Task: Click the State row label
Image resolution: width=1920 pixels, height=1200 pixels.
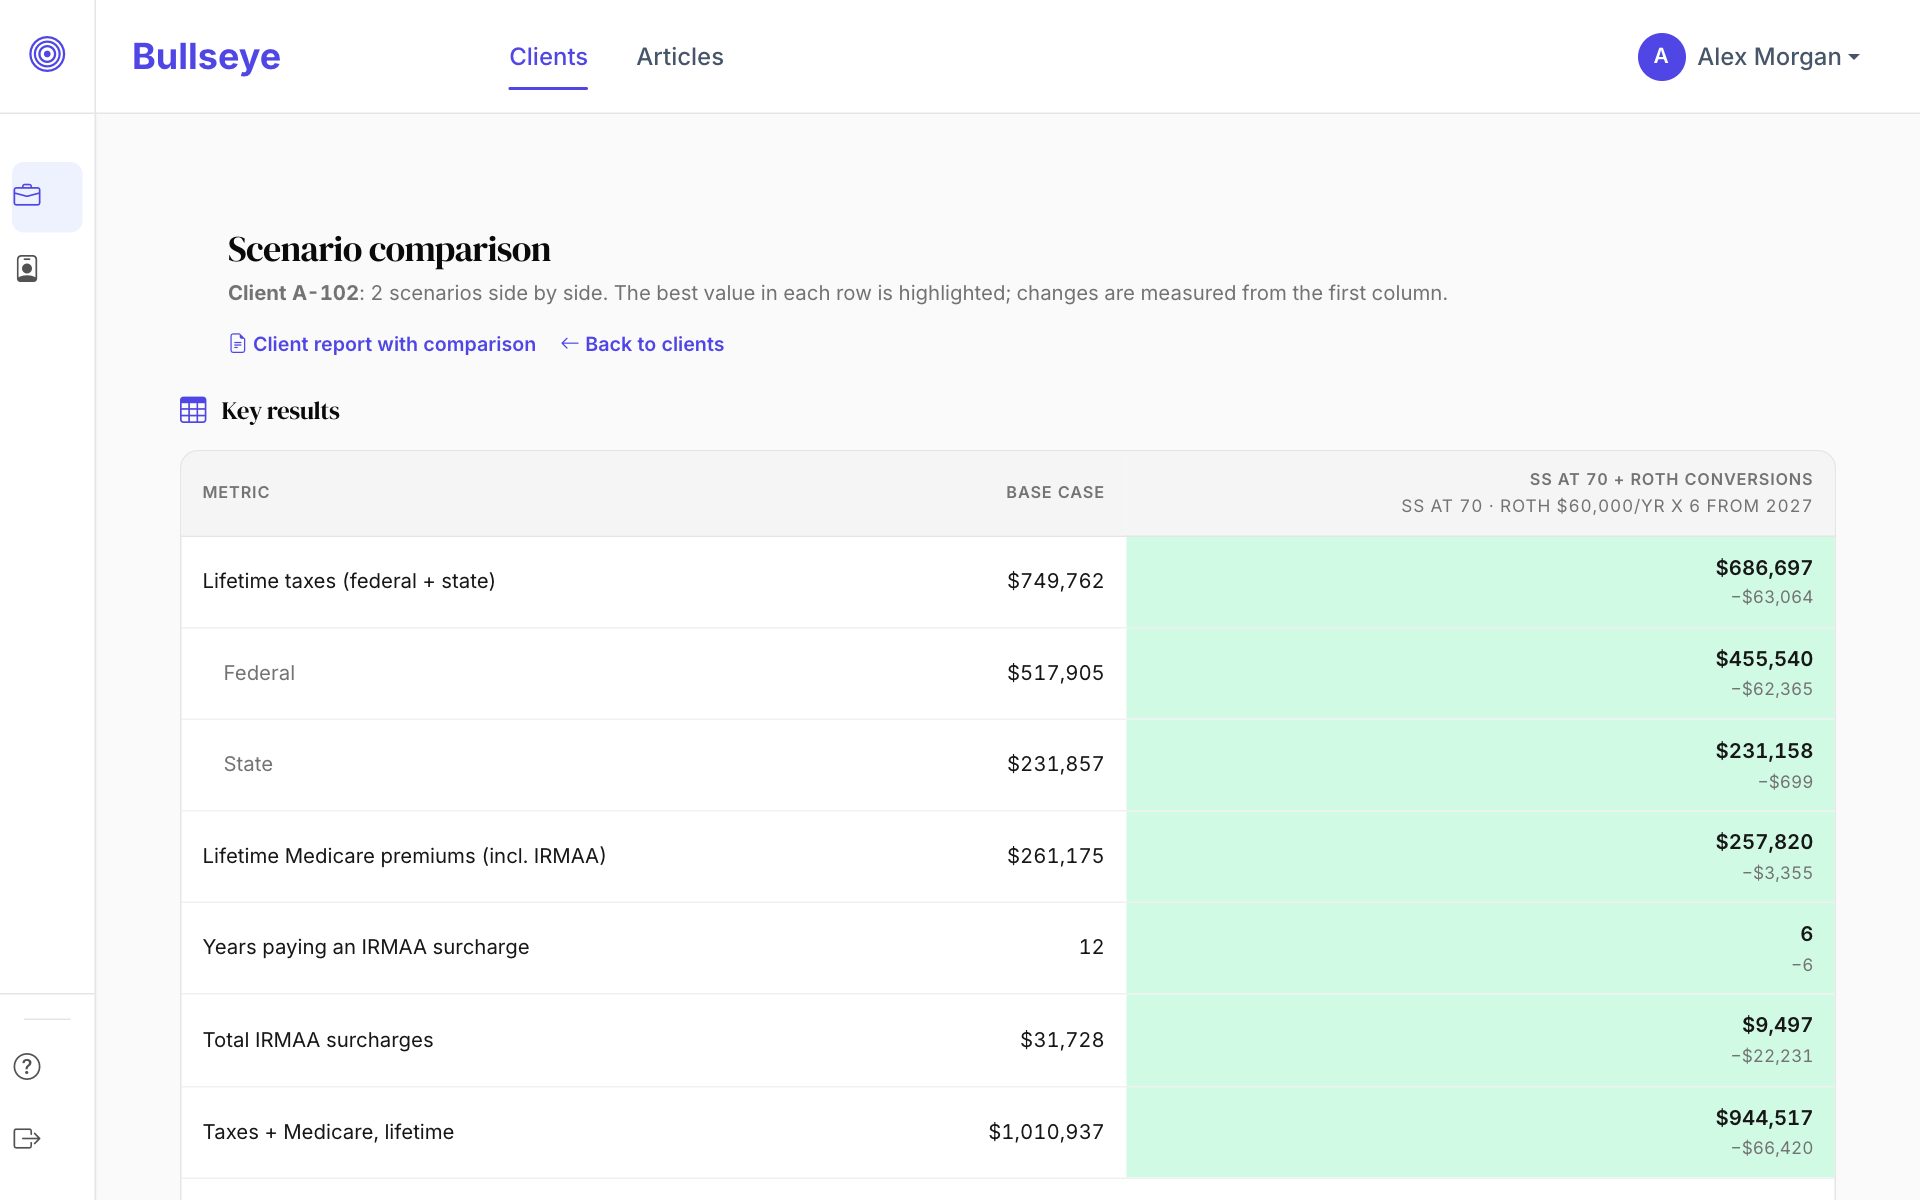Action: point(248,764)
